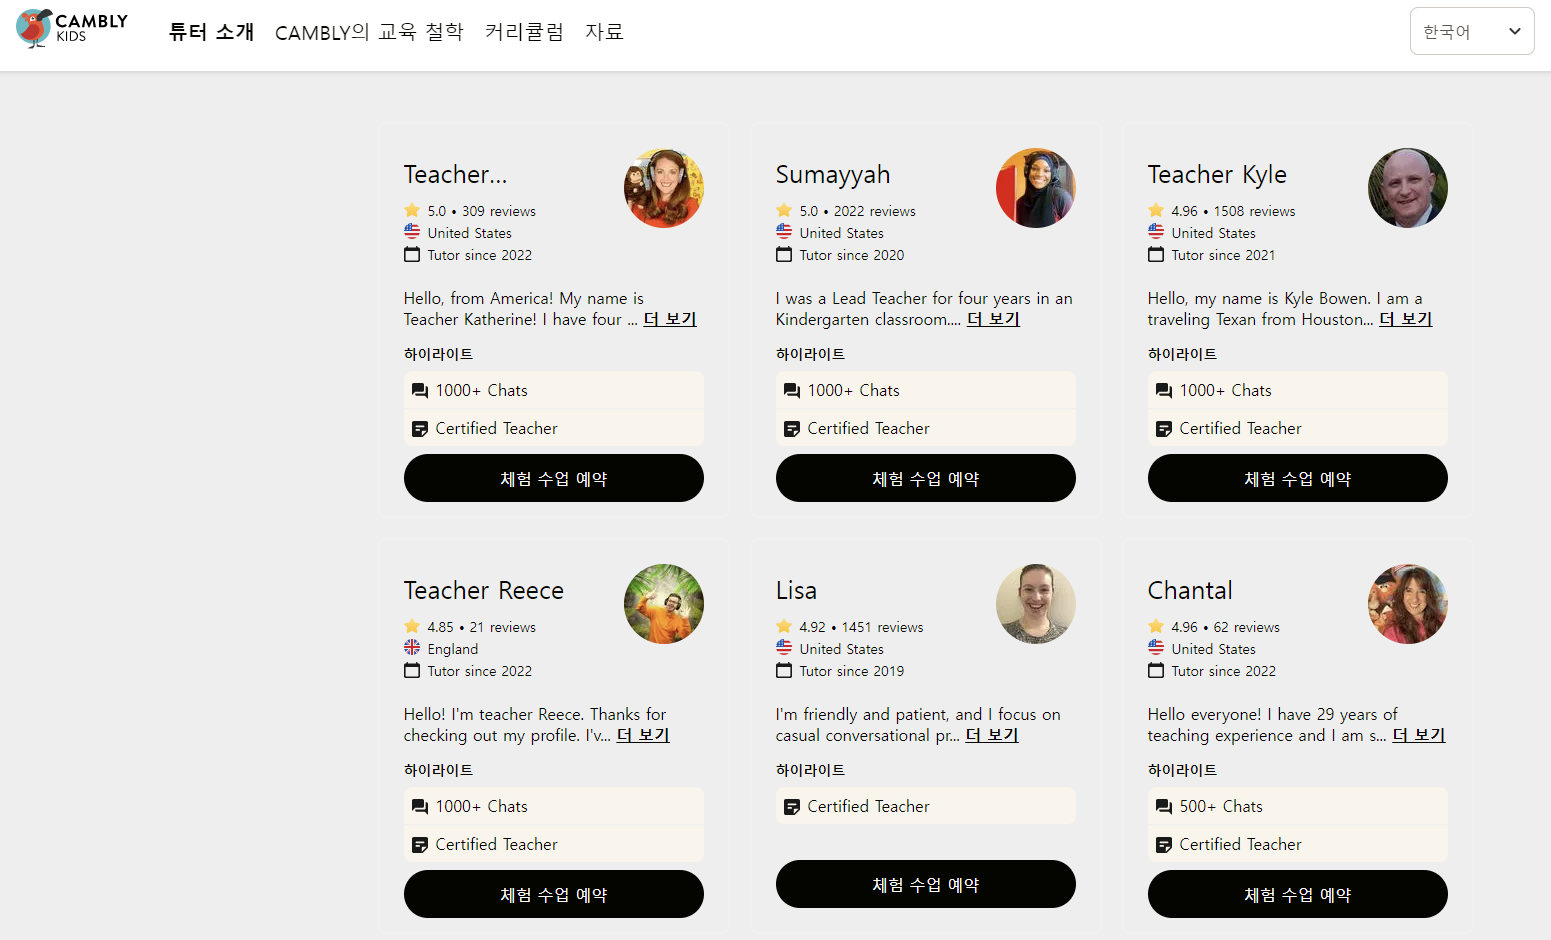Book a trial lesson with Lisa
Viewport: 1551px width, 940px height.
click(x=925, y=884)
